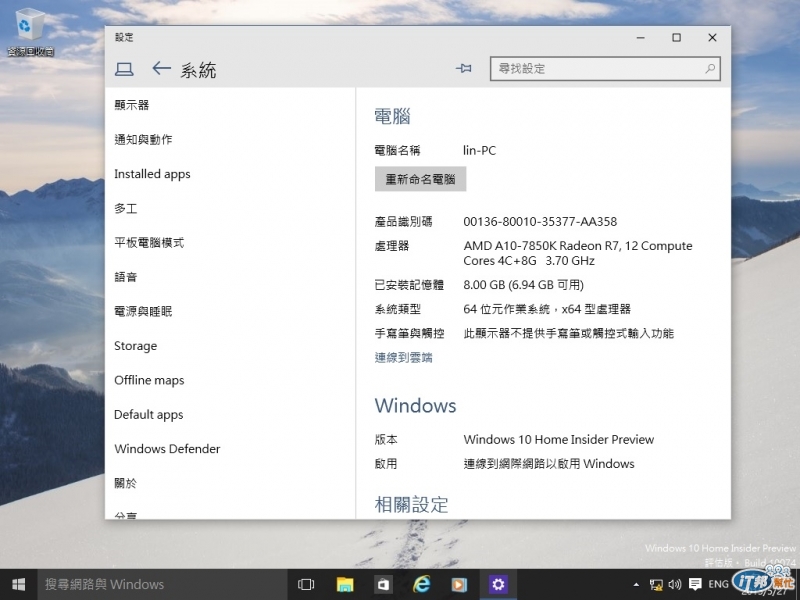
Task: Click the back arrow in Settings header
Action: 161,68
